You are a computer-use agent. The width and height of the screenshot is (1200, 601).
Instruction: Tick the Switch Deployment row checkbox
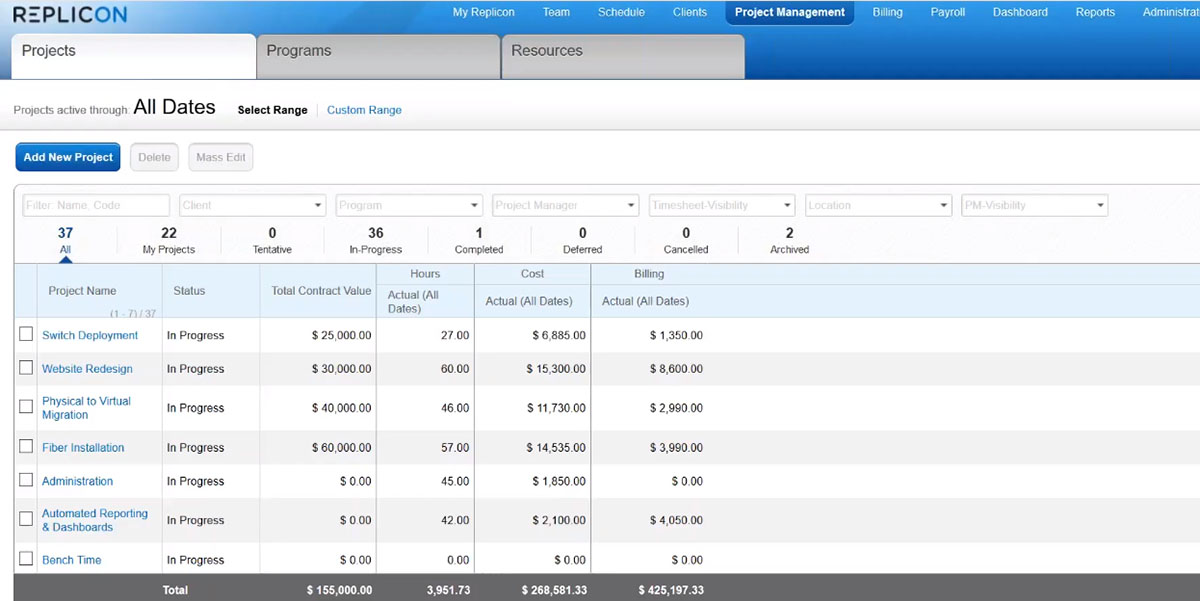(x=26, y=335)
